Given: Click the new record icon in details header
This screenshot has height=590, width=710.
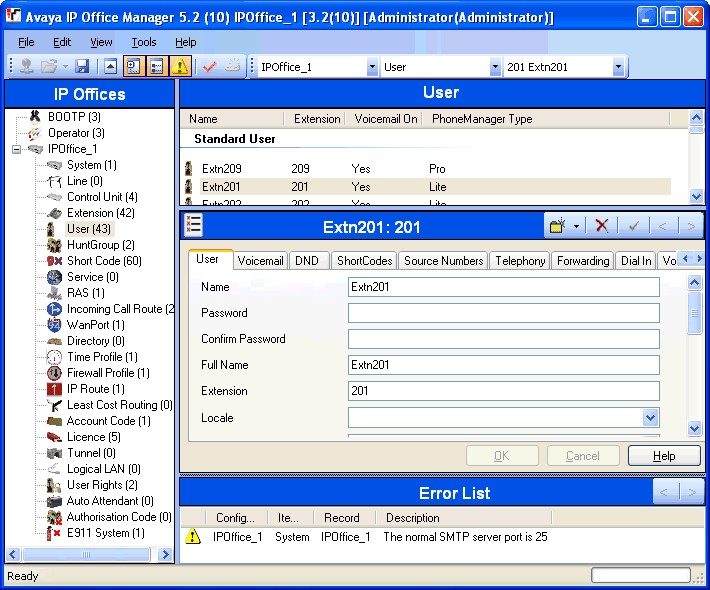Looking at the screenshot, I should [558, 225].
